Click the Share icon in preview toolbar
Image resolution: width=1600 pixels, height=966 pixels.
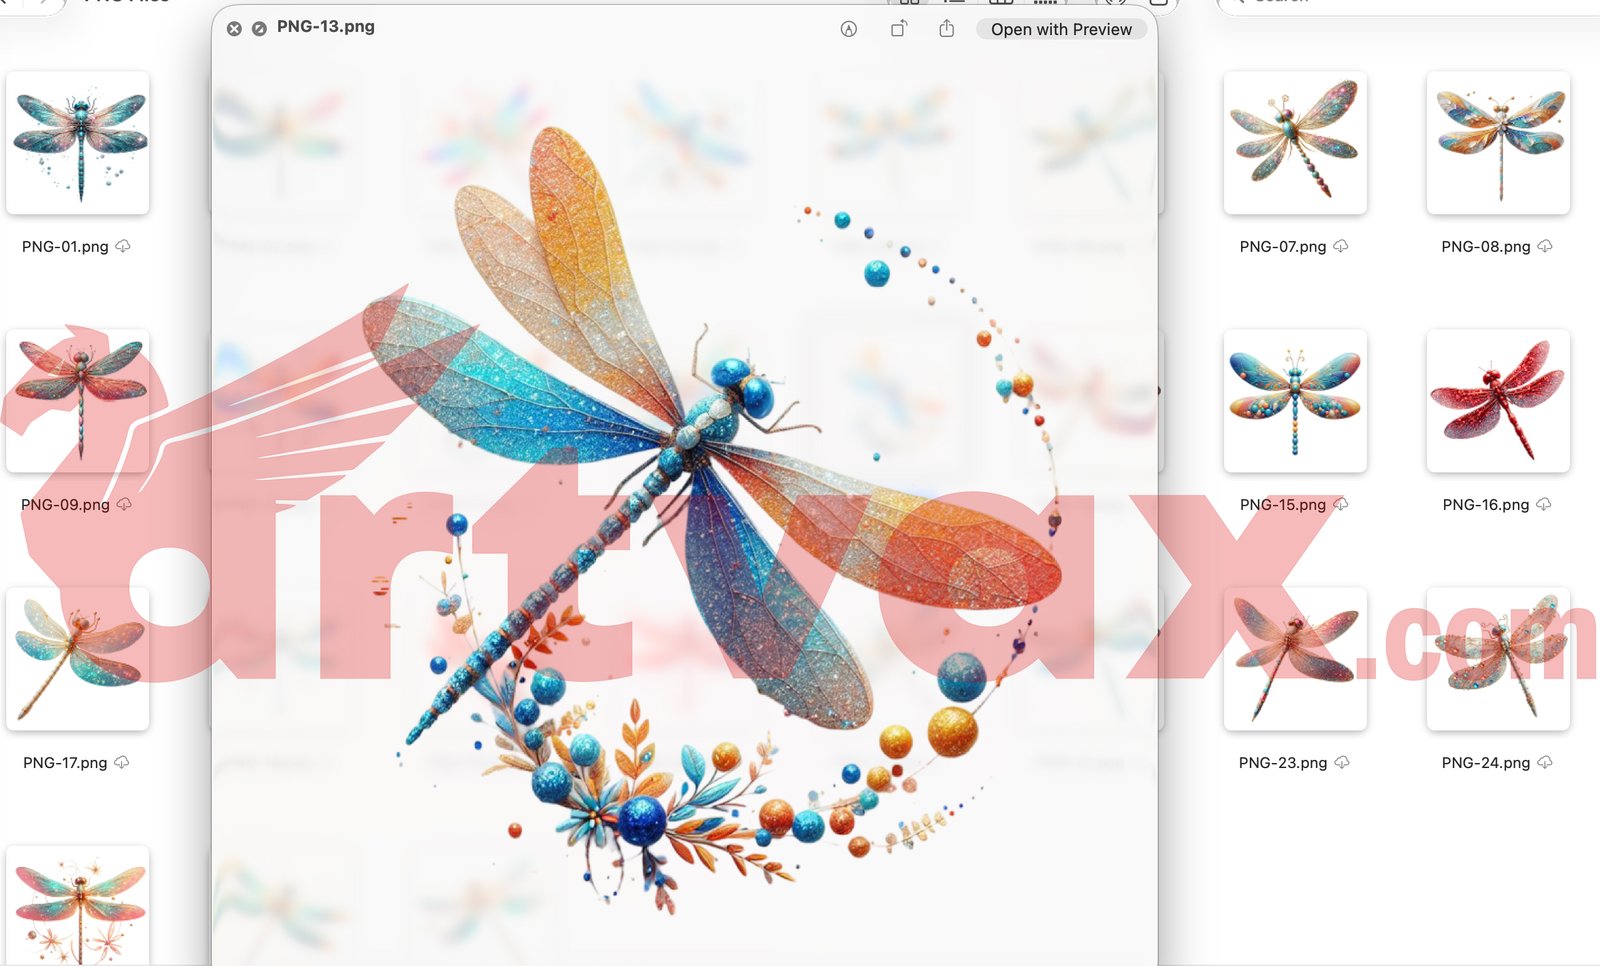click(946, 29)
